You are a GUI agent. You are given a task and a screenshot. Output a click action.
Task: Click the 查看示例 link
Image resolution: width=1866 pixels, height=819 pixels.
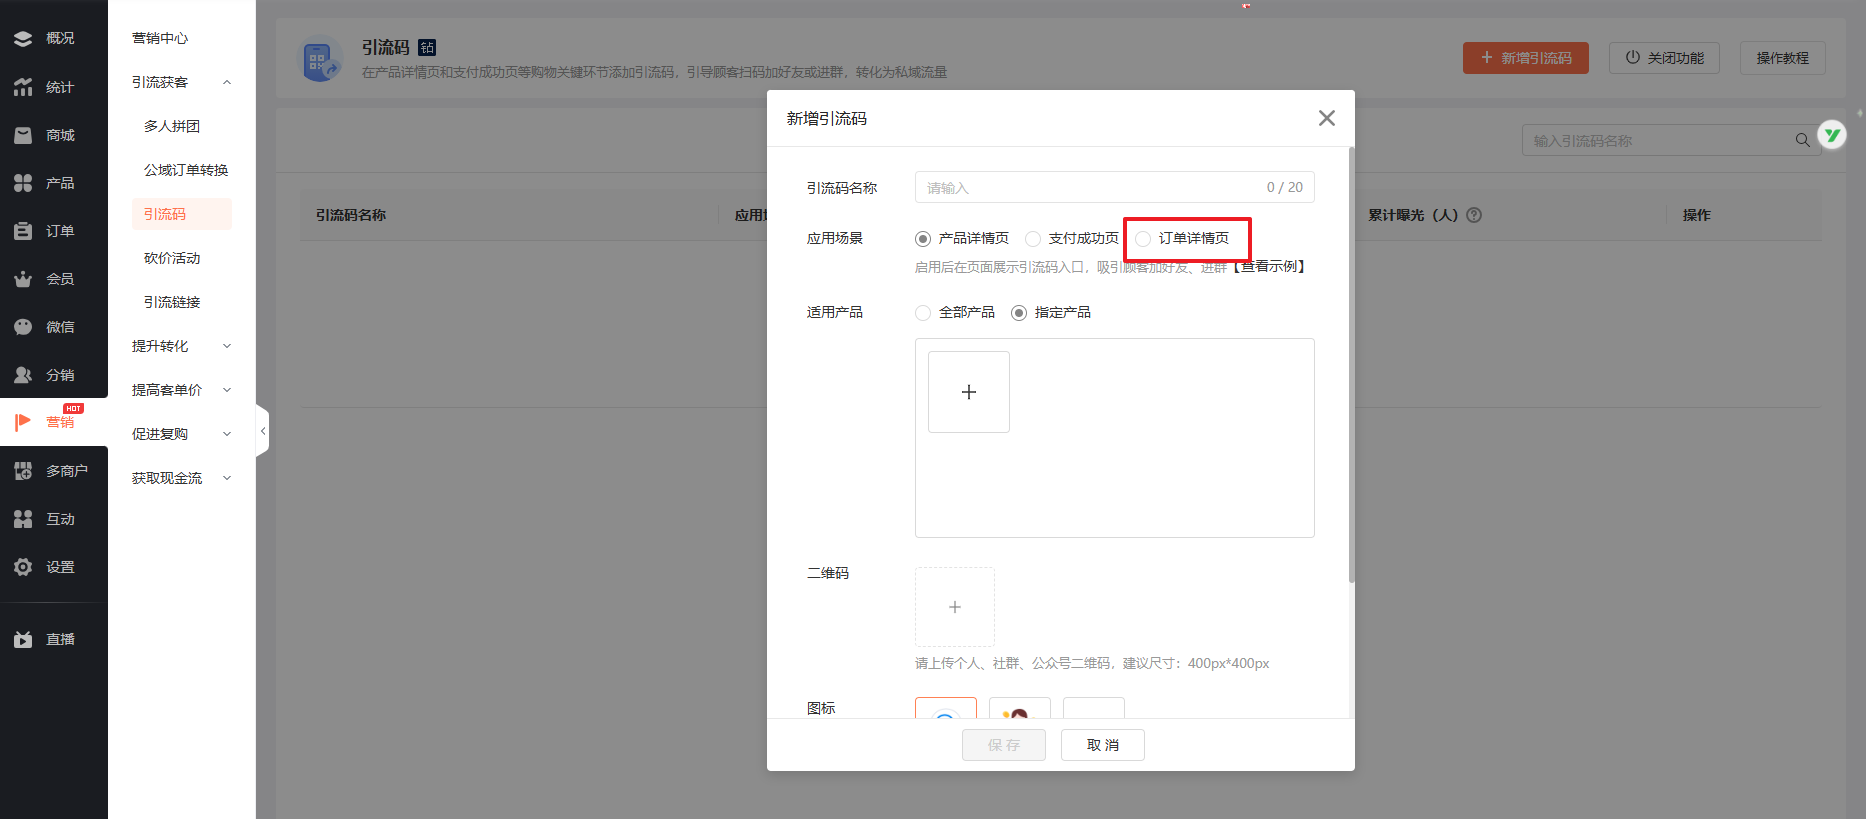(x=1270, y=267)
